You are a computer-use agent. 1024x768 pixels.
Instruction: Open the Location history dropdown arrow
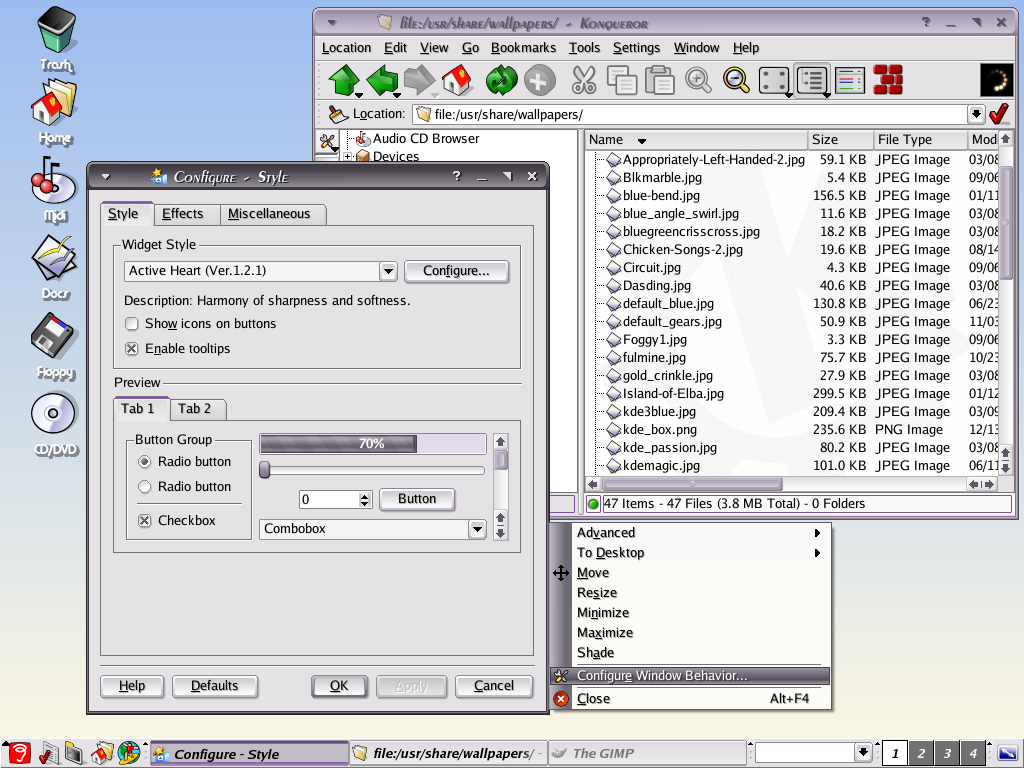(x=976, y=114)
